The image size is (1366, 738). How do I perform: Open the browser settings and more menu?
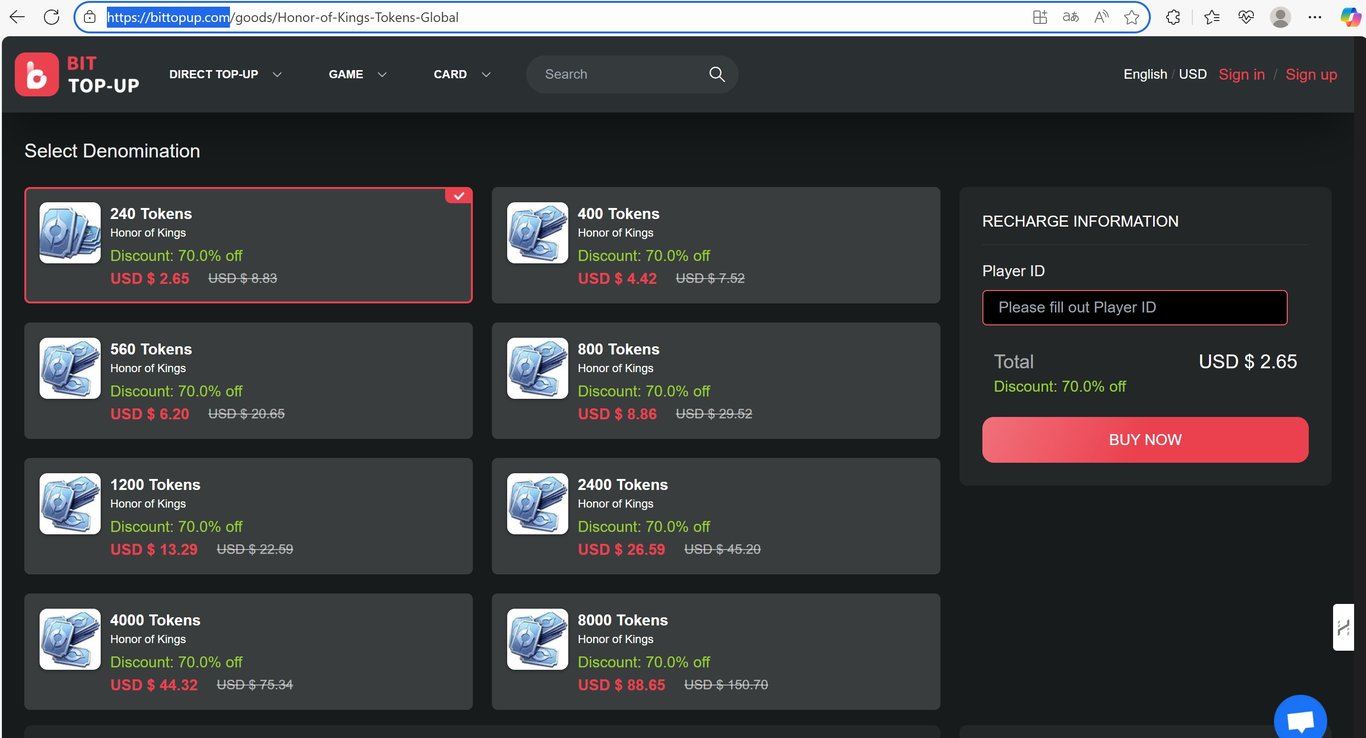1315,17
